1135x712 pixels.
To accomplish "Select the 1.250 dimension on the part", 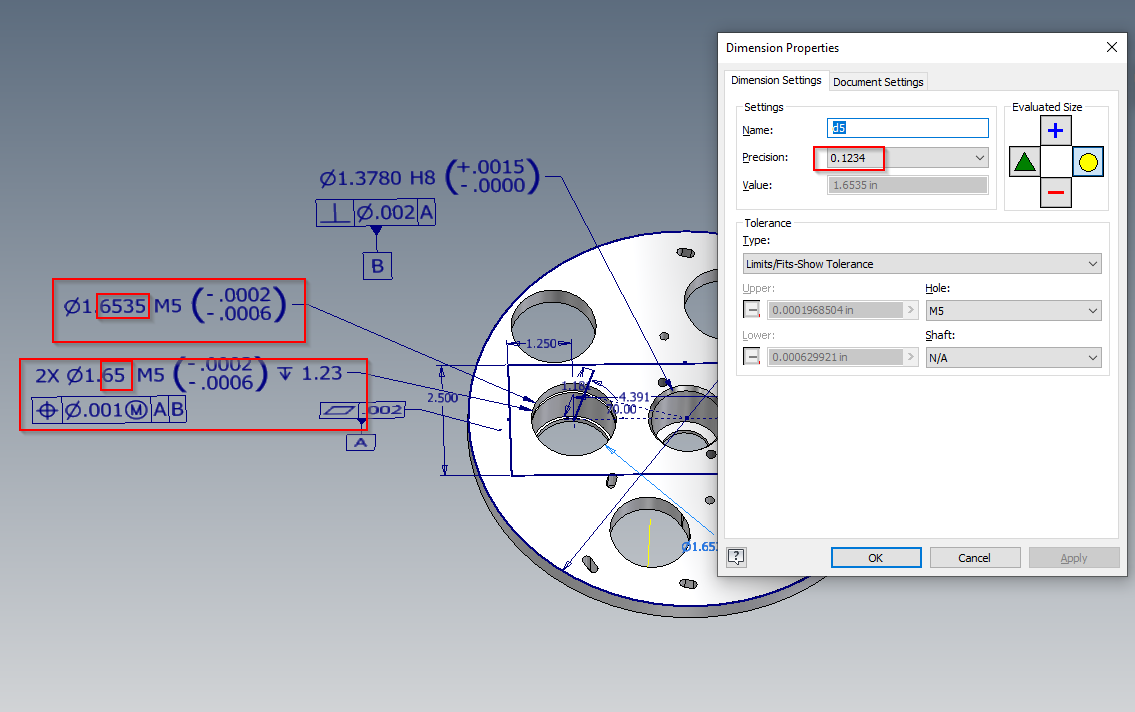I will pos(541,344).
